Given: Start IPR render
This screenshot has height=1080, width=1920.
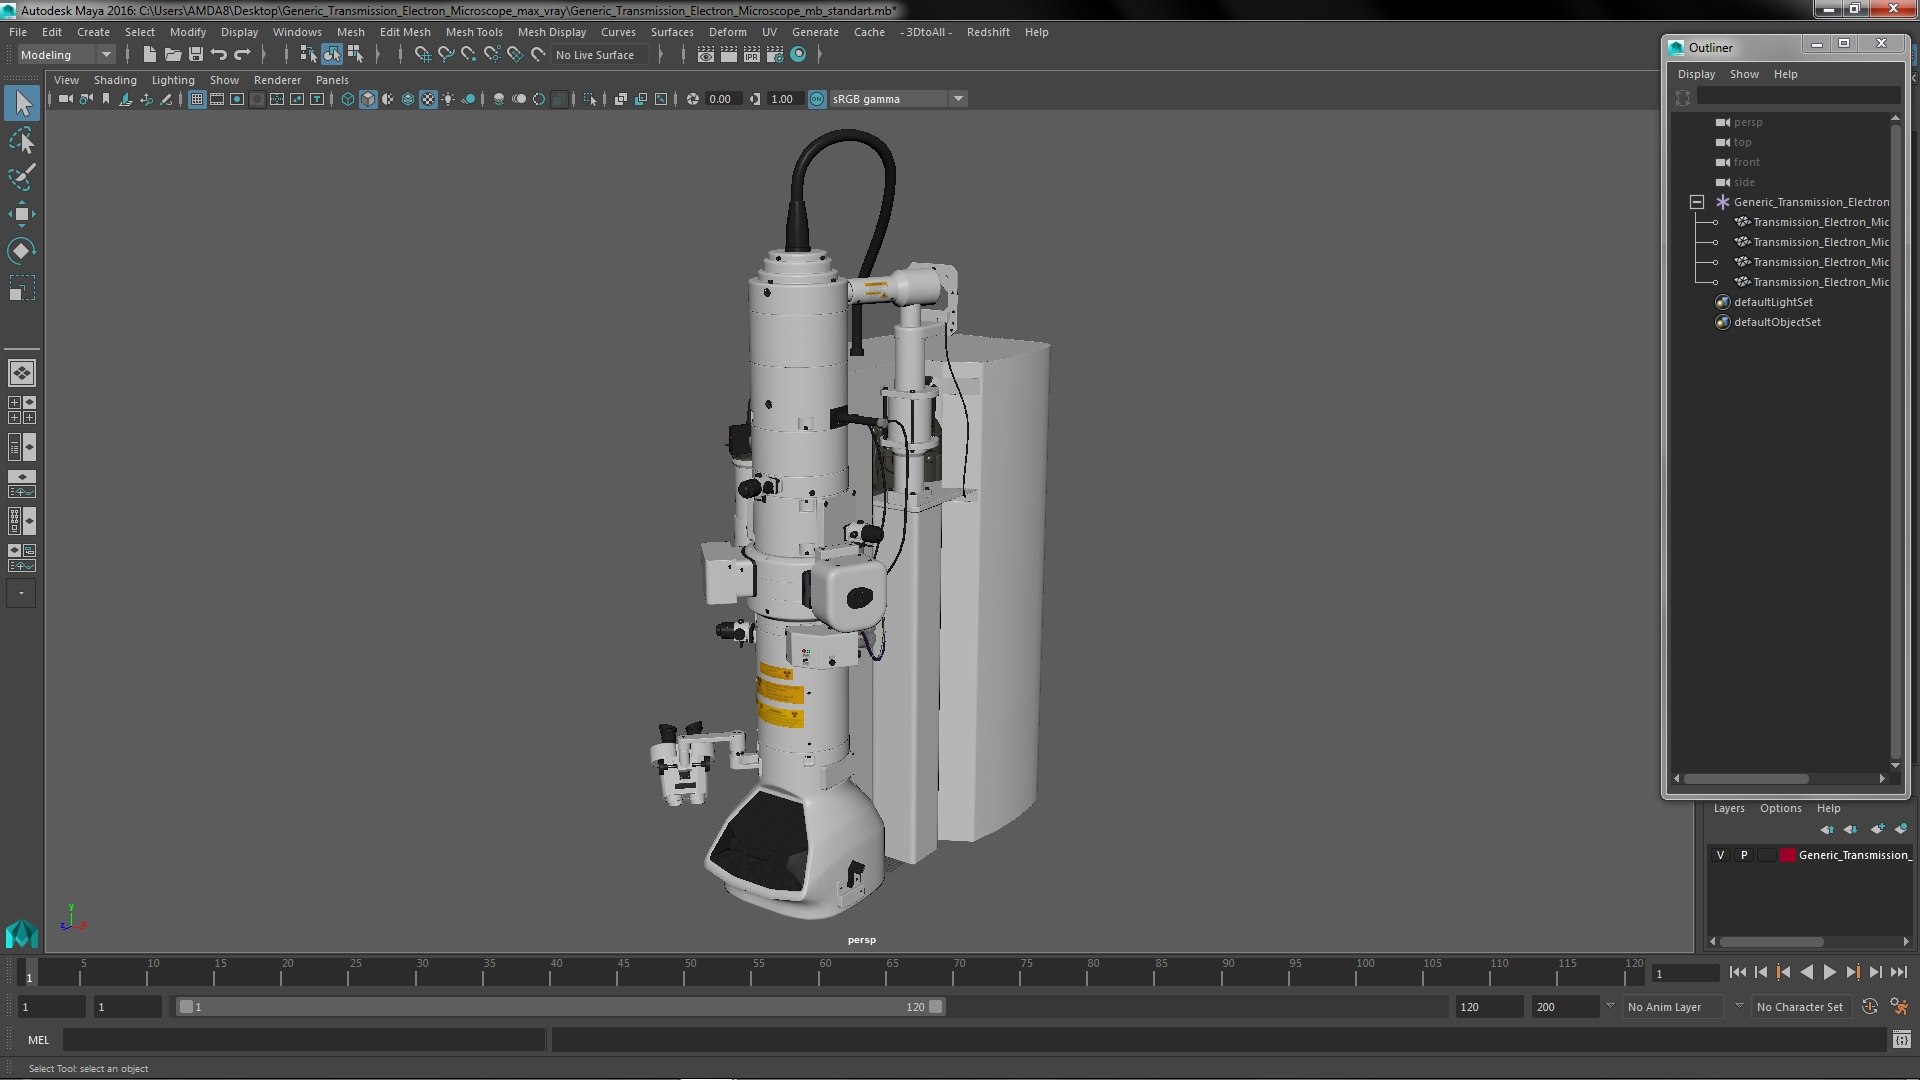Looking at the screenshot, I should tap(752, 55).
